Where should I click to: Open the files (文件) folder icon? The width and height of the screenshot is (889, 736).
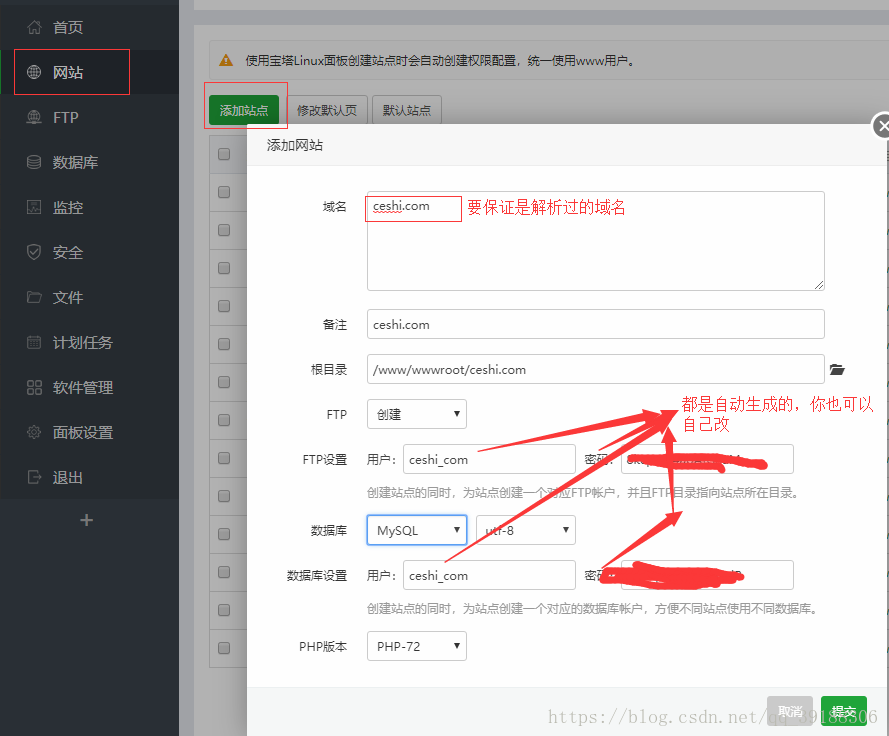click(x=35, y=297)
